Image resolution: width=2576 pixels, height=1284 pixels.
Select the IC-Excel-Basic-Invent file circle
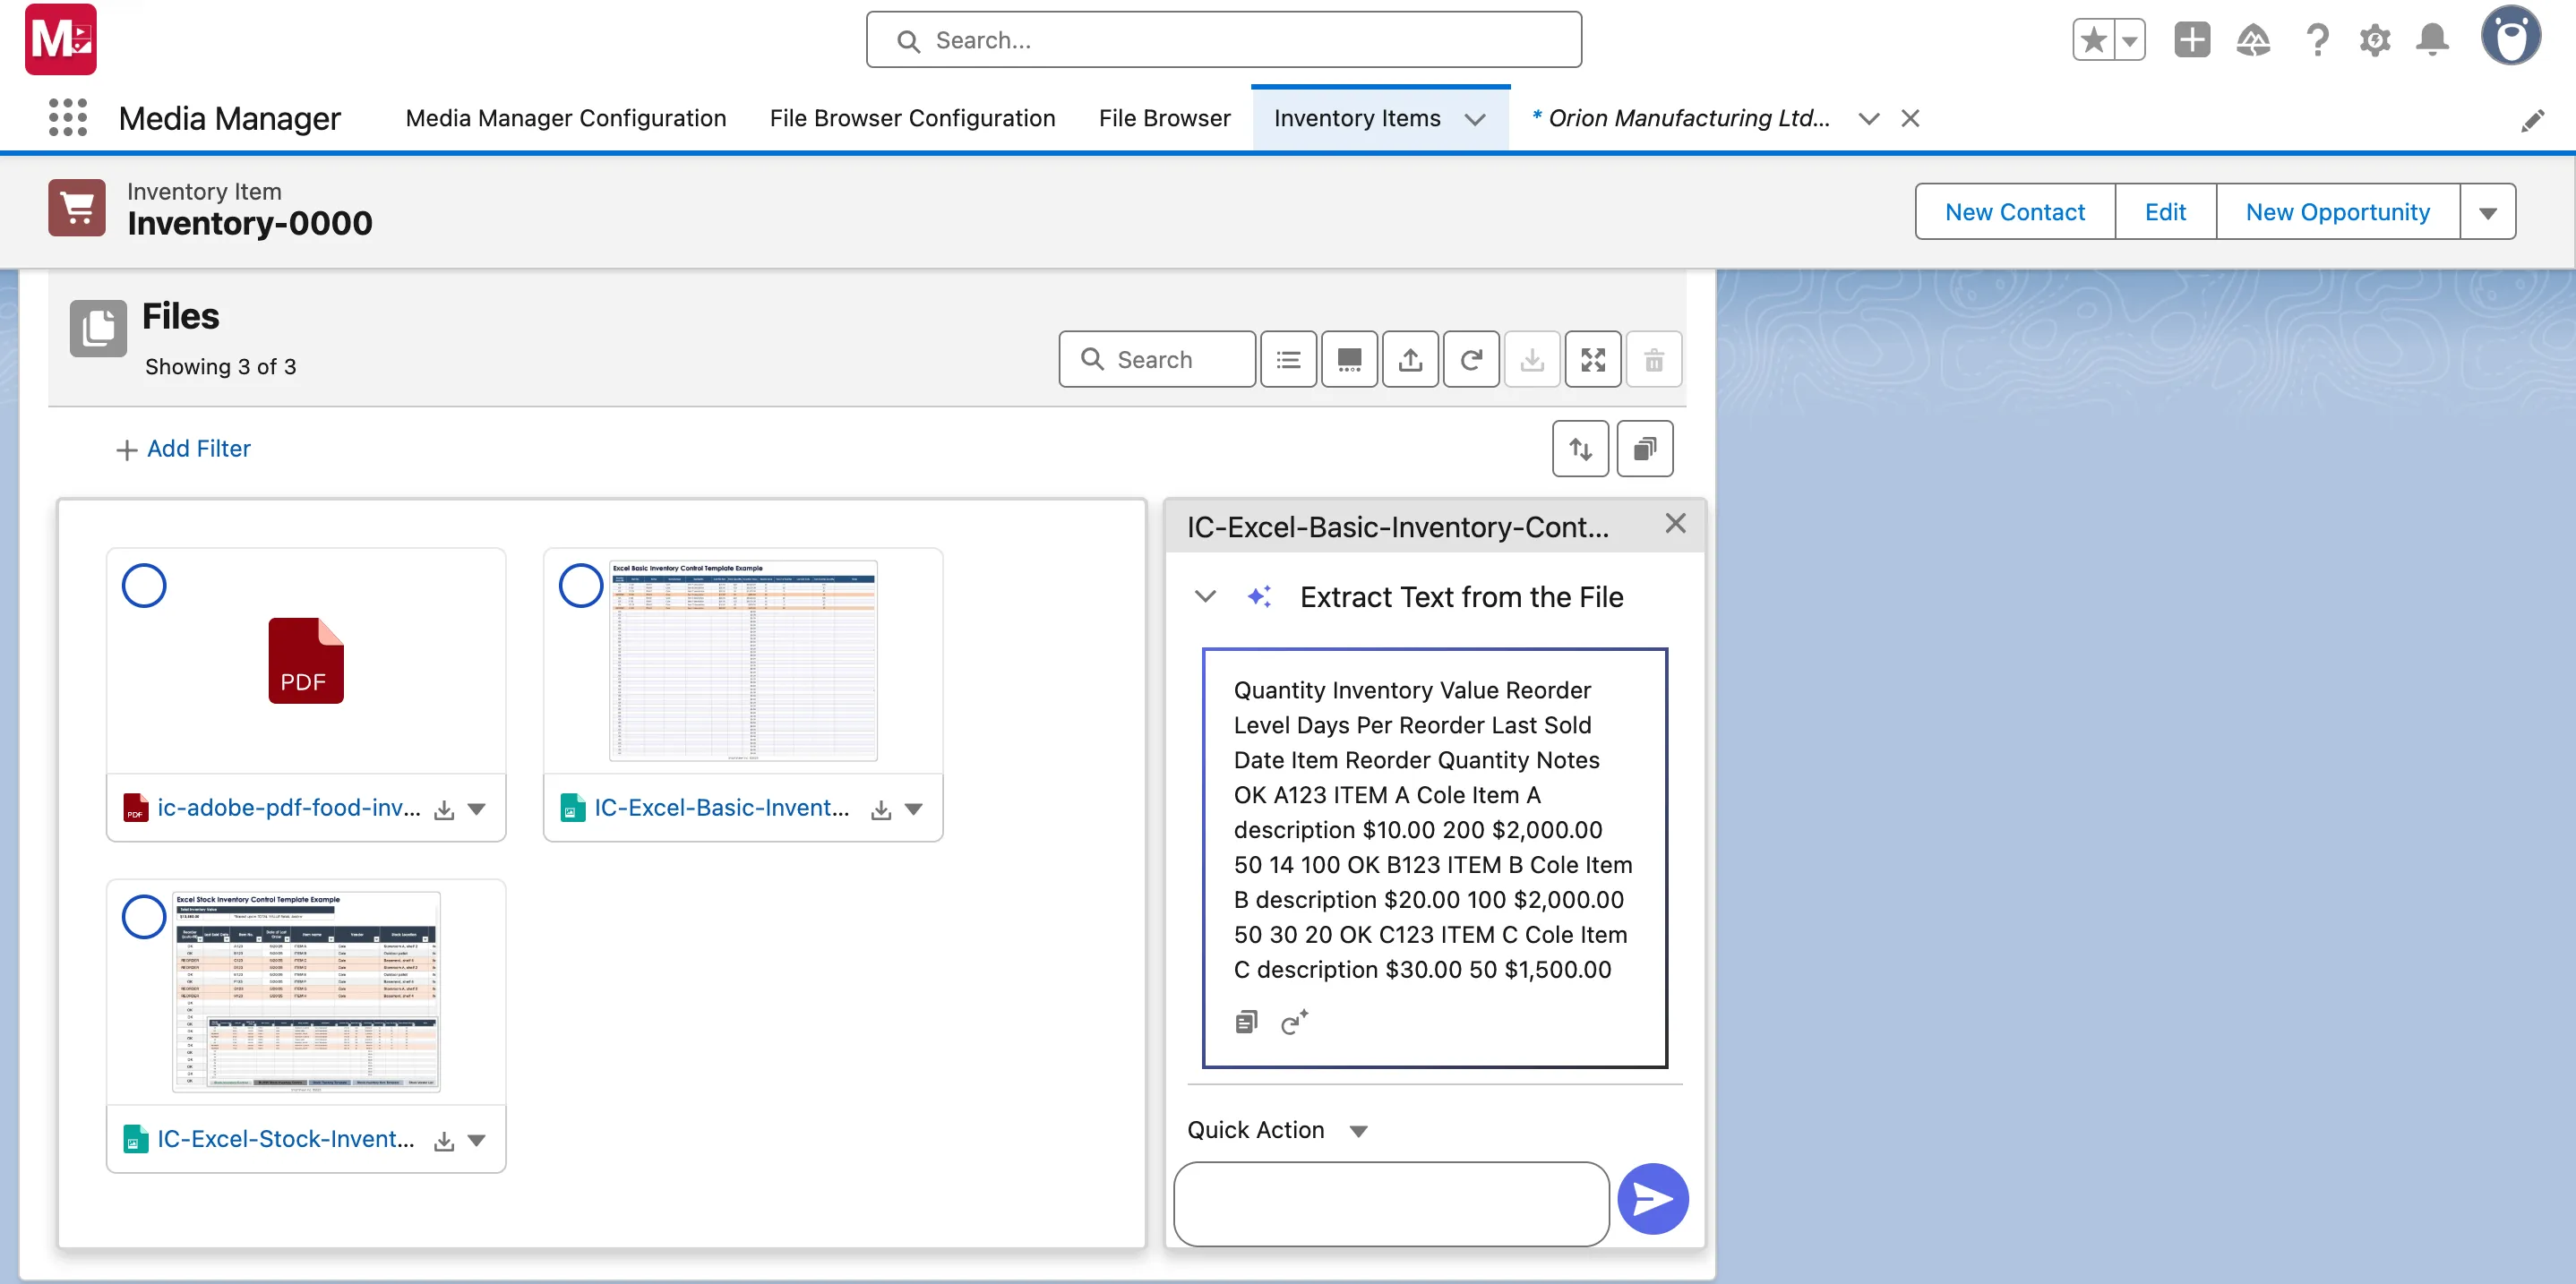(x=580, y=586)
